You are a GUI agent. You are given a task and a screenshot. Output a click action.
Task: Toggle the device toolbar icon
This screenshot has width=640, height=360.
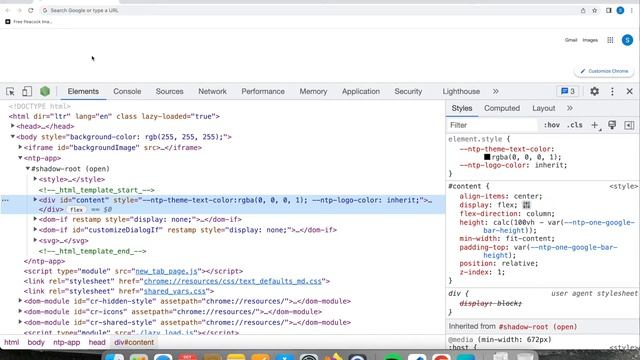coord(27,91)
